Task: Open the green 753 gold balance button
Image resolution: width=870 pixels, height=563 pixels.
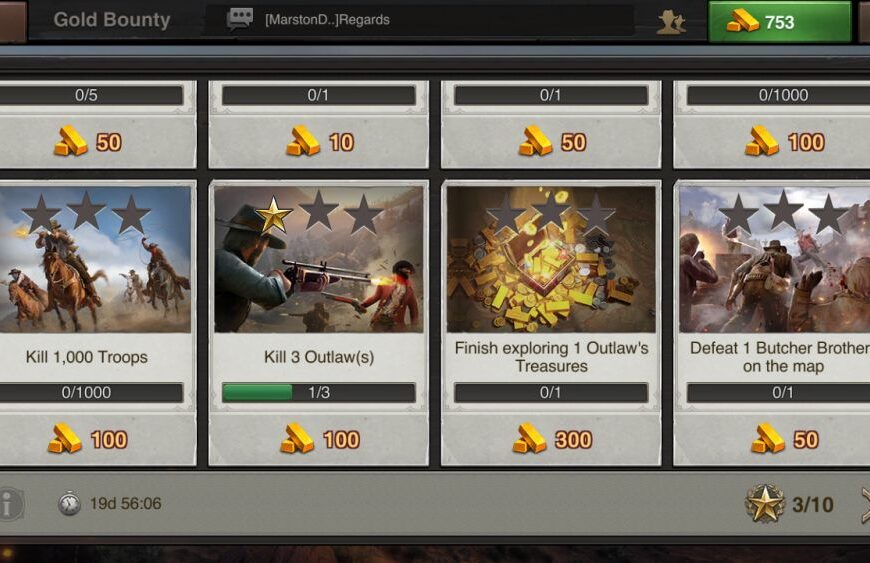Action: coord(779,21)
